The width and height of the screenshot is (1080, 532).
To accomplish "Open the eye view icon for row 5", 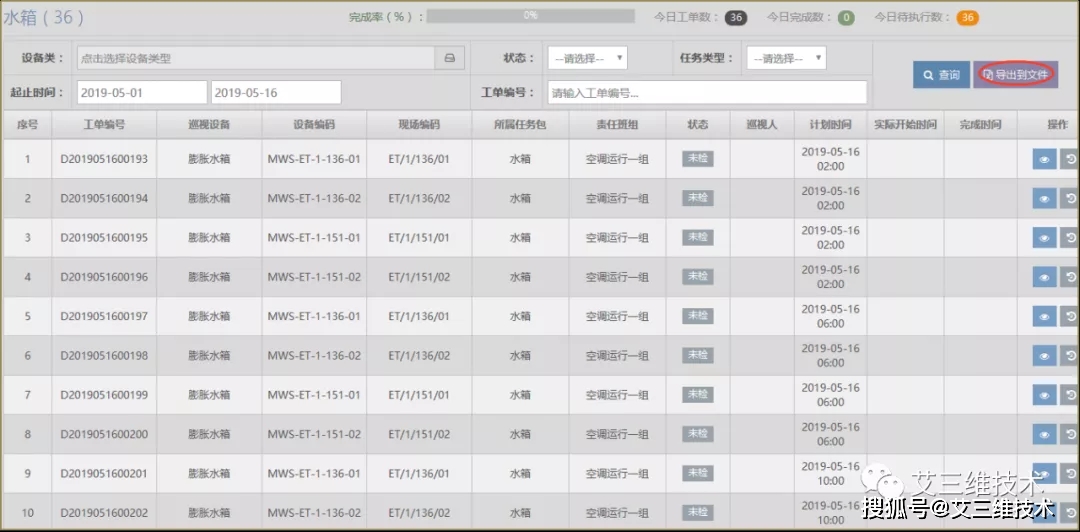I will [x=1044, y=316].
